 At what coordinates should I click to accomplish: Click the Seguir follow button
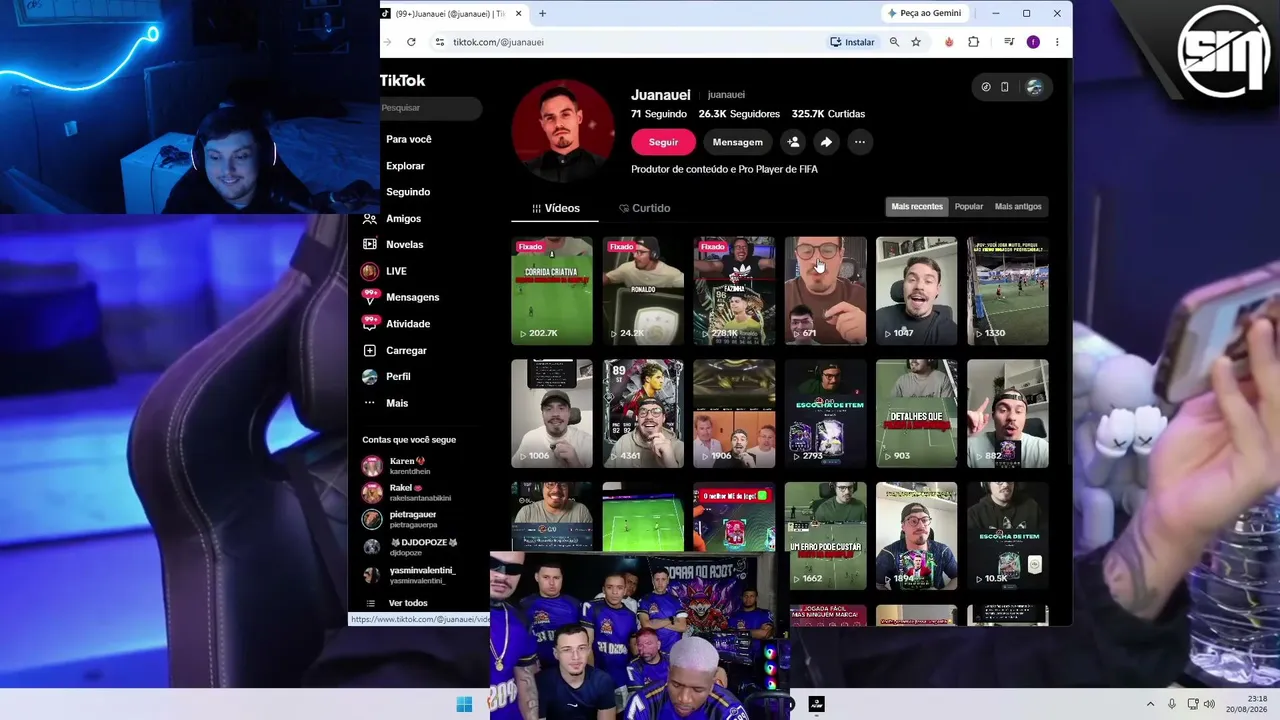tap(663, 142)
